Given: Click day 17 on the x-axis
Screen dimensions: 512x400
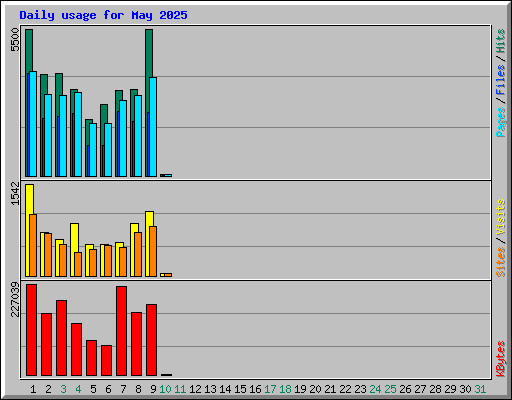Looking at the screenshot, I should point(270,389).
